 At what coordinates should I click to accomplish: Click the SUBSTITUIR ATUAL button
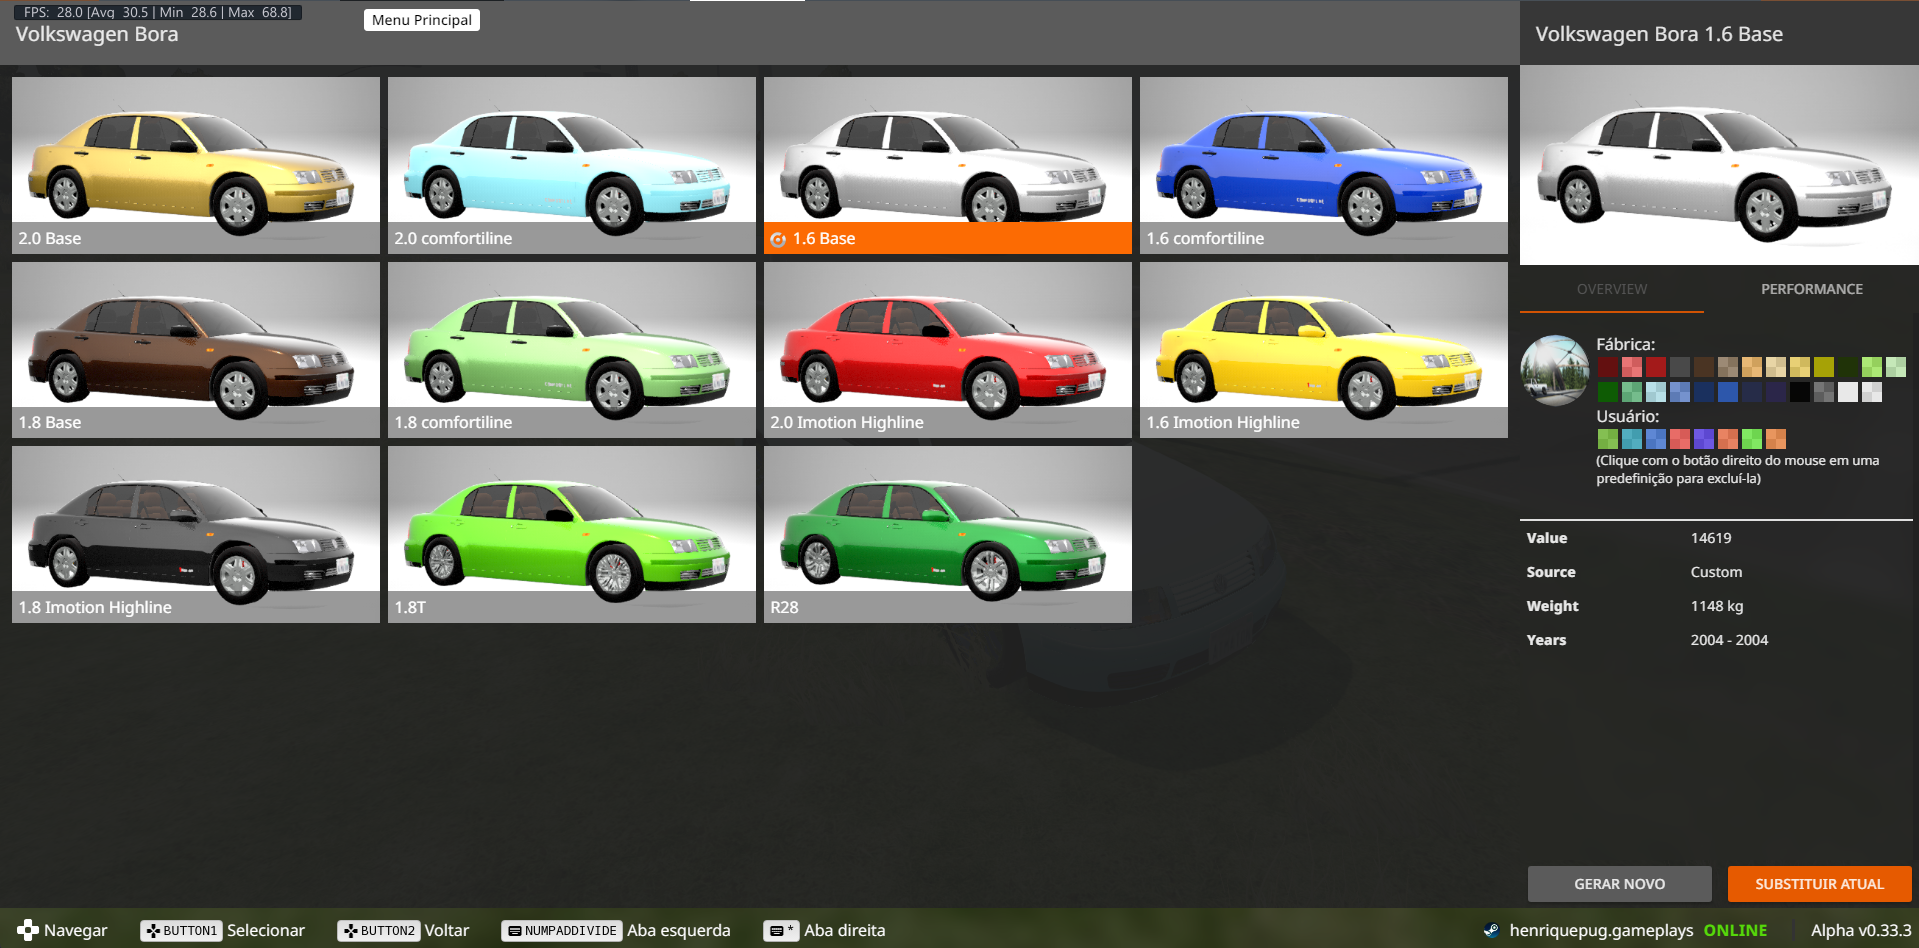tap(1820, 884)
